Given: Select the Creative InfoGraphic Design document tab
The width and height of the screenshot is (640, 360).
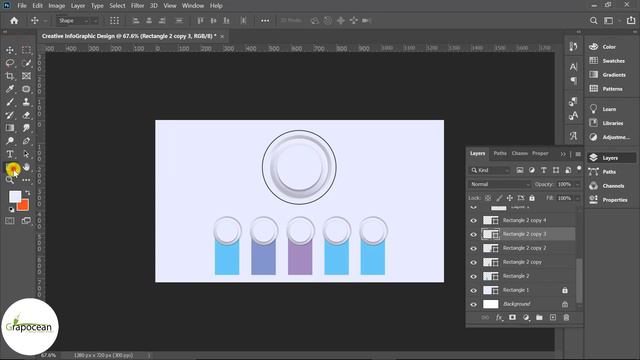Looking at the screenshot, I should [129, 36].
